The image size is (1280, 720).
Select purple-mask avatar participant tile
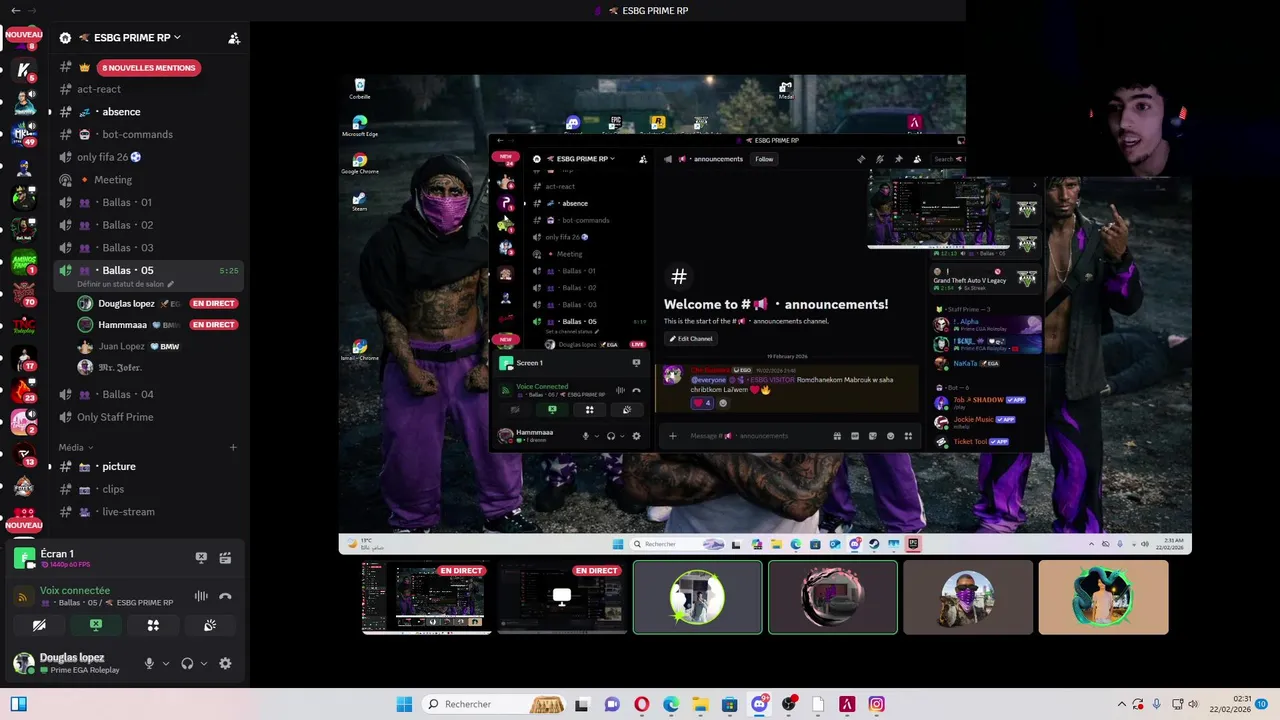968,597
